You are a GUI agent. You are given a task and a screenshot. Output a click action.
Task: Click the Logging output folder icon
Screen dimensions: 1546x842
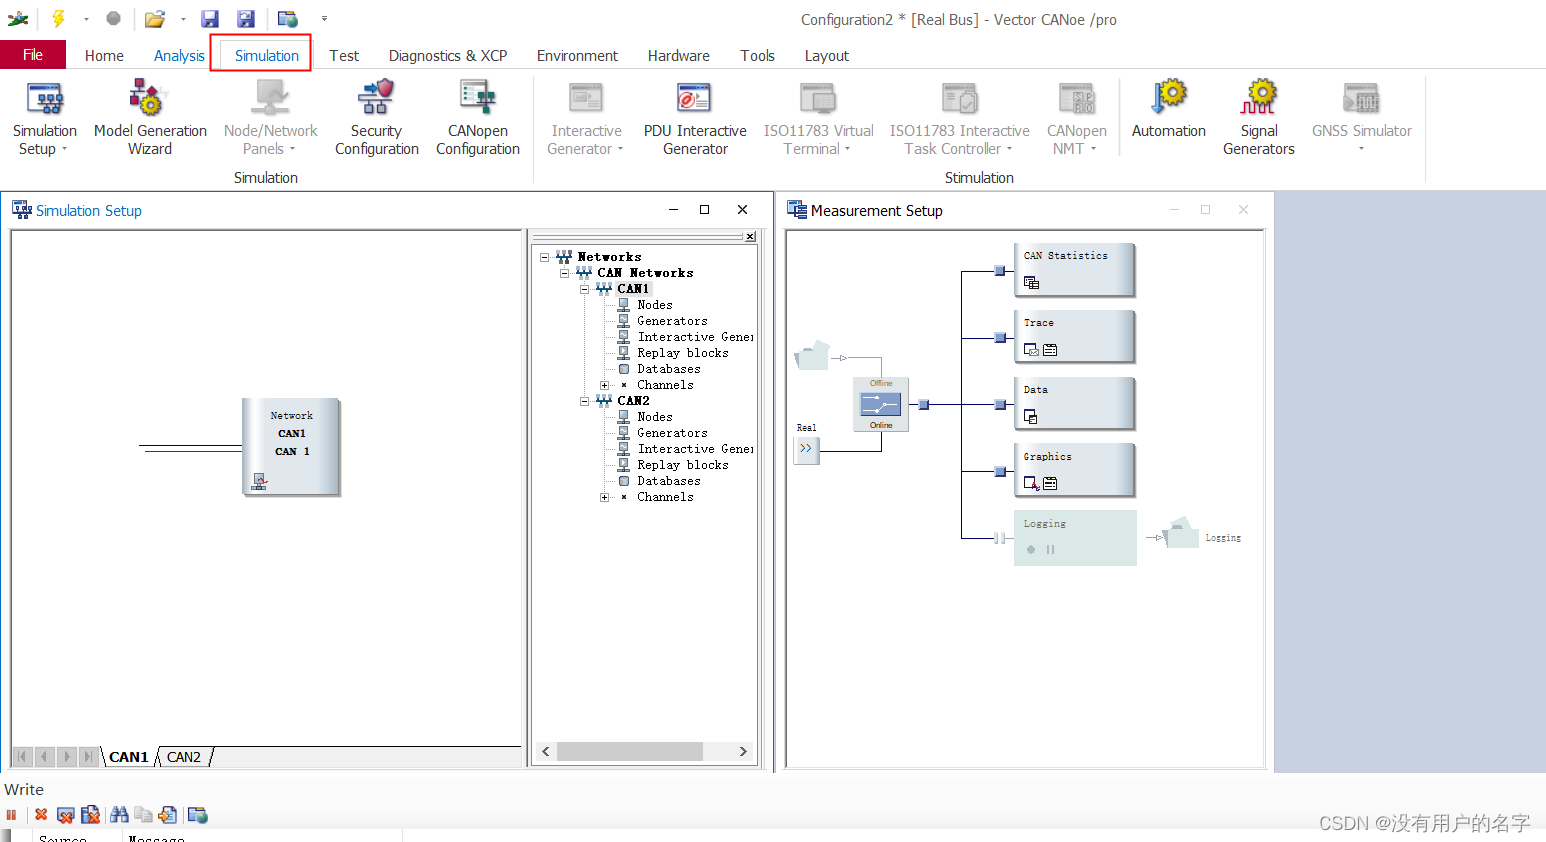pyautogui.click(x=1182, y=532)
